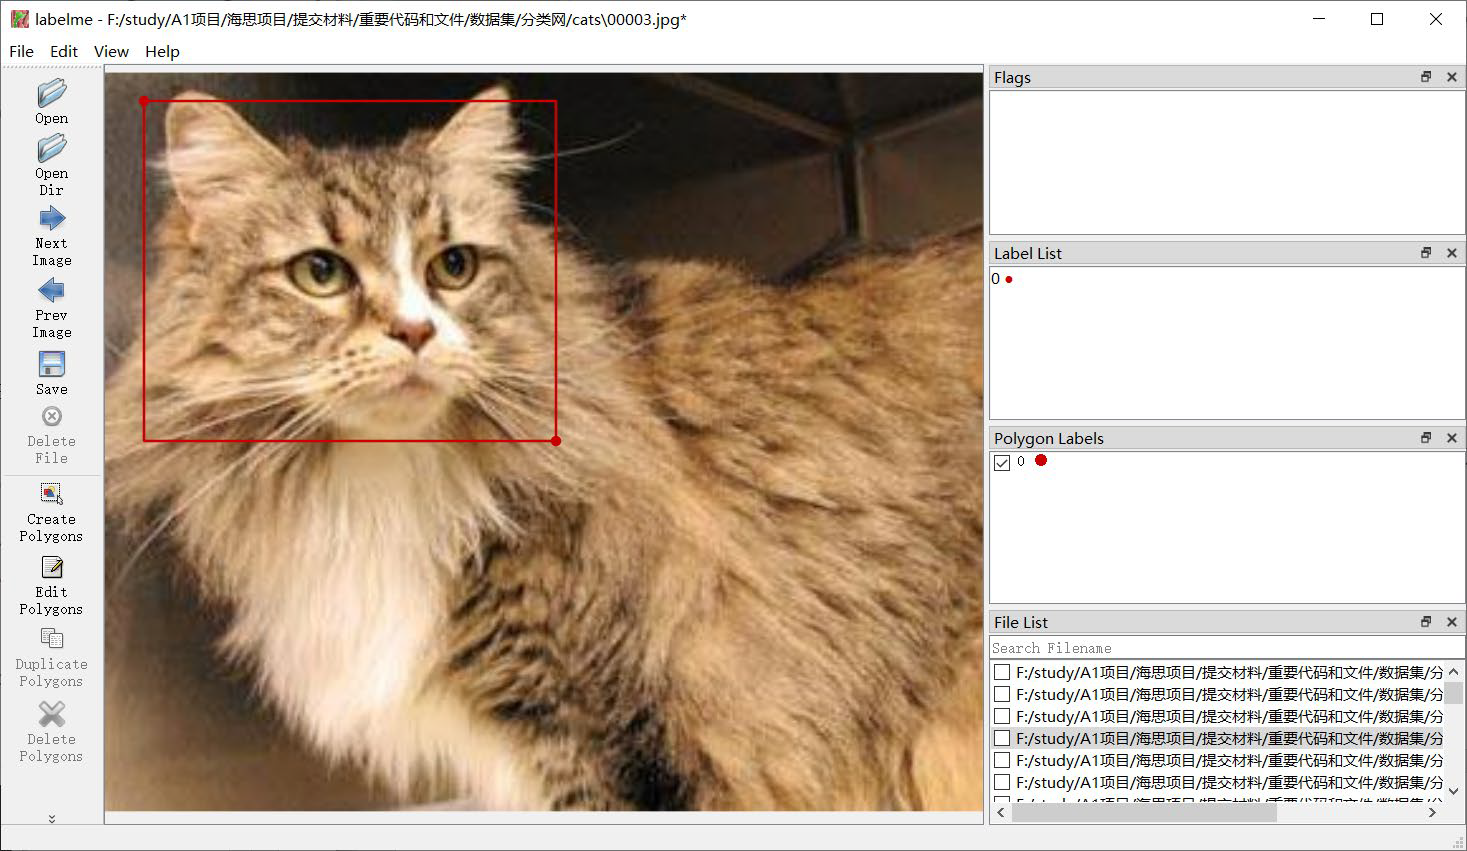Image resolution: width=1467 pixels, height=851 pixels.
Task: Close the File List panel
Action: pos(1452,622)
